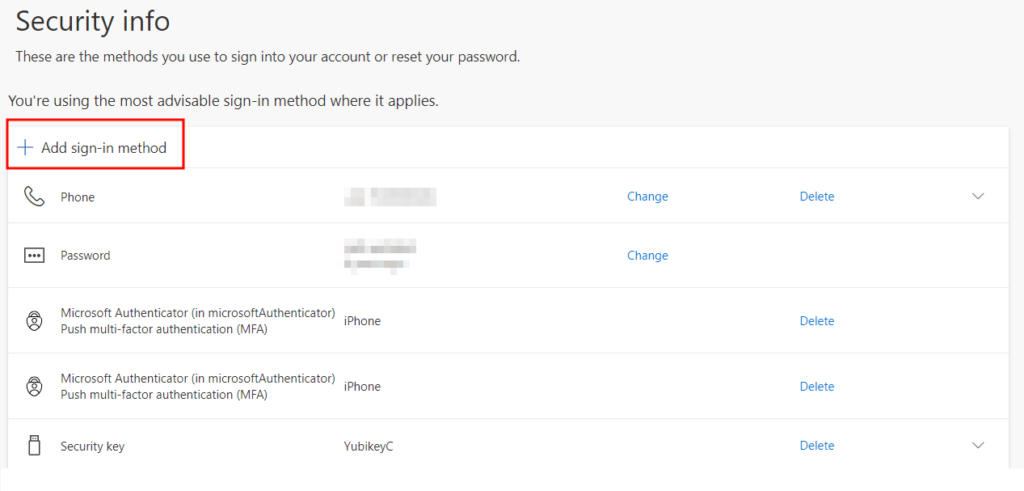Expand the Phone row chevron
Viewport: 1024px width, 491px height.
click(x=978, y=197)
